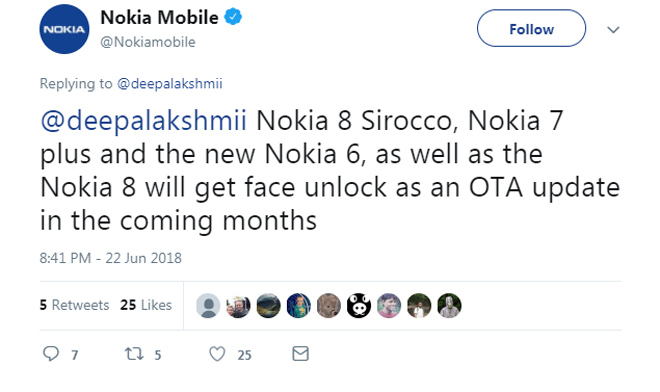660x392 pixels.
Task: Open @deepalakshmii in Replying to line
Action: (x=170, y=83)
